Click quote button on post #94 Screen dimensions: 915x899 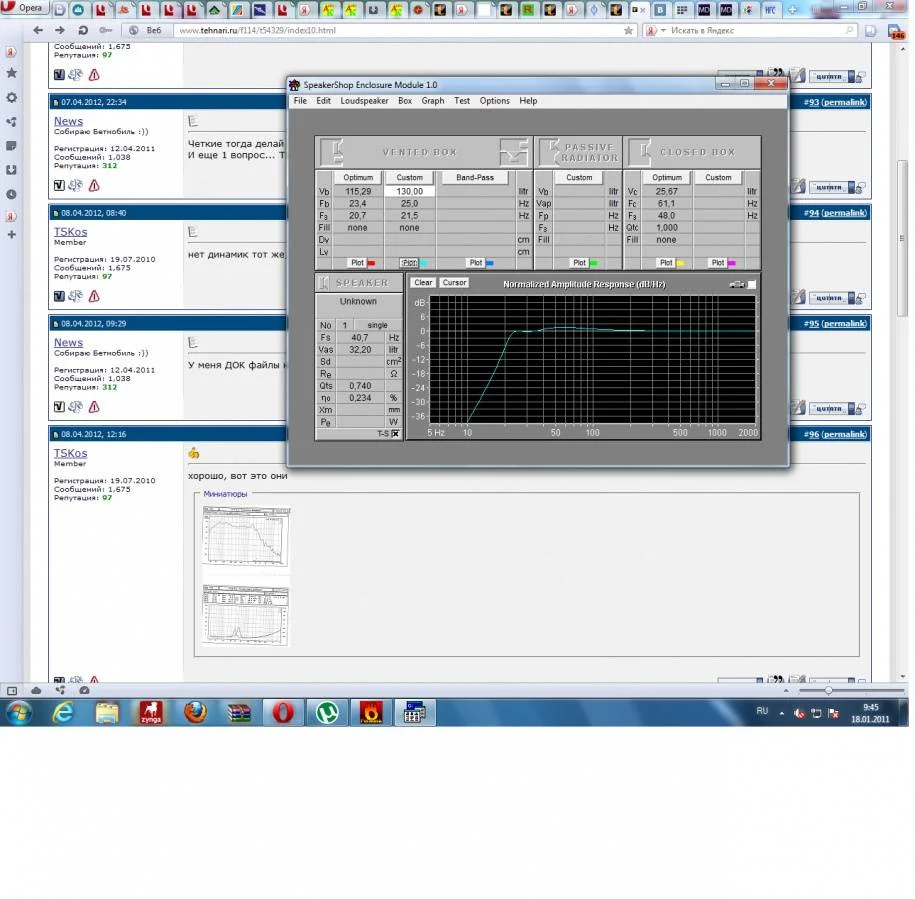pos(829,298)
